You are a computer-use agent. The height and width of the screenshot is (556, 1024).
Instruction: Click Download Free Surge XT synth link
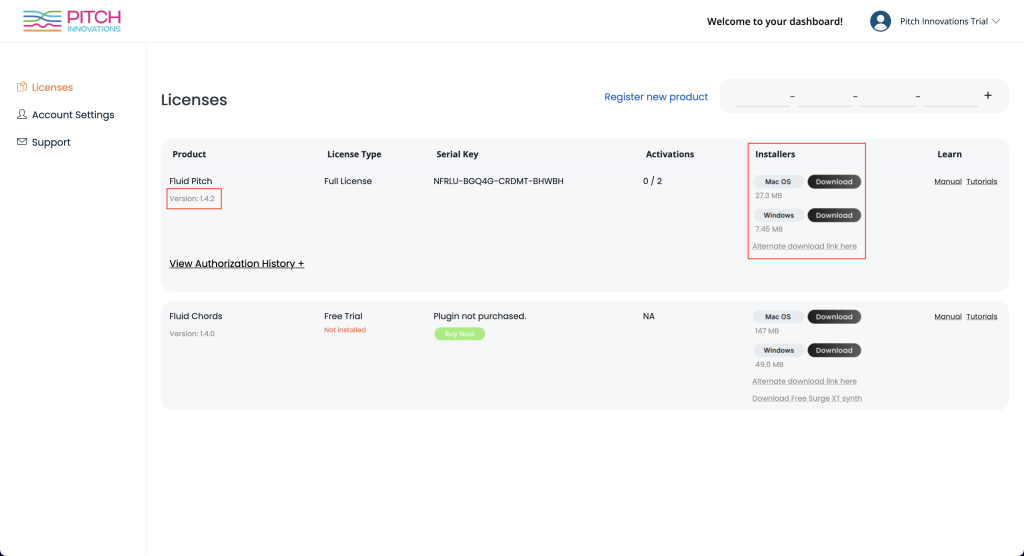point(807,398)
